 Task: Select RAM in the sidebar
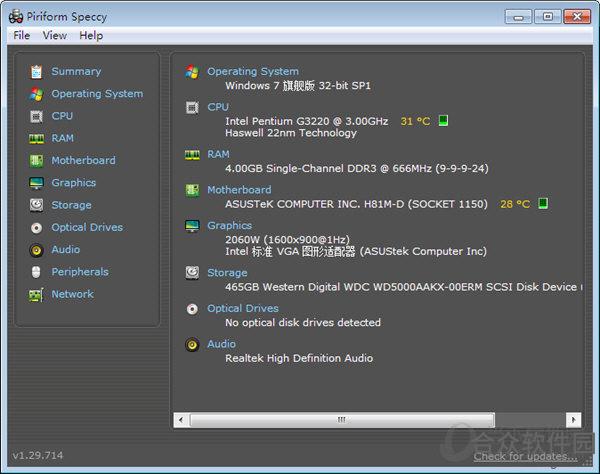62,138
